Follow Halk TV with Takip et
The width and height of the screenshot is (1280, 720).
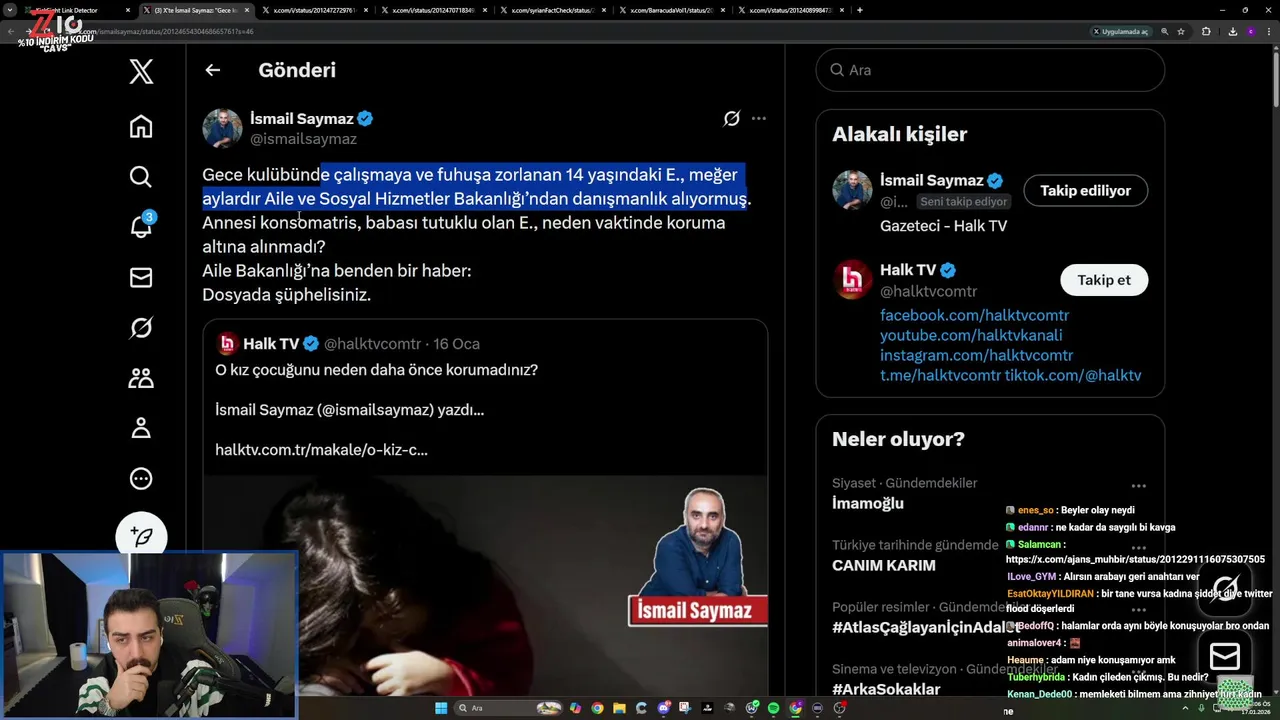pos(1104,280)
